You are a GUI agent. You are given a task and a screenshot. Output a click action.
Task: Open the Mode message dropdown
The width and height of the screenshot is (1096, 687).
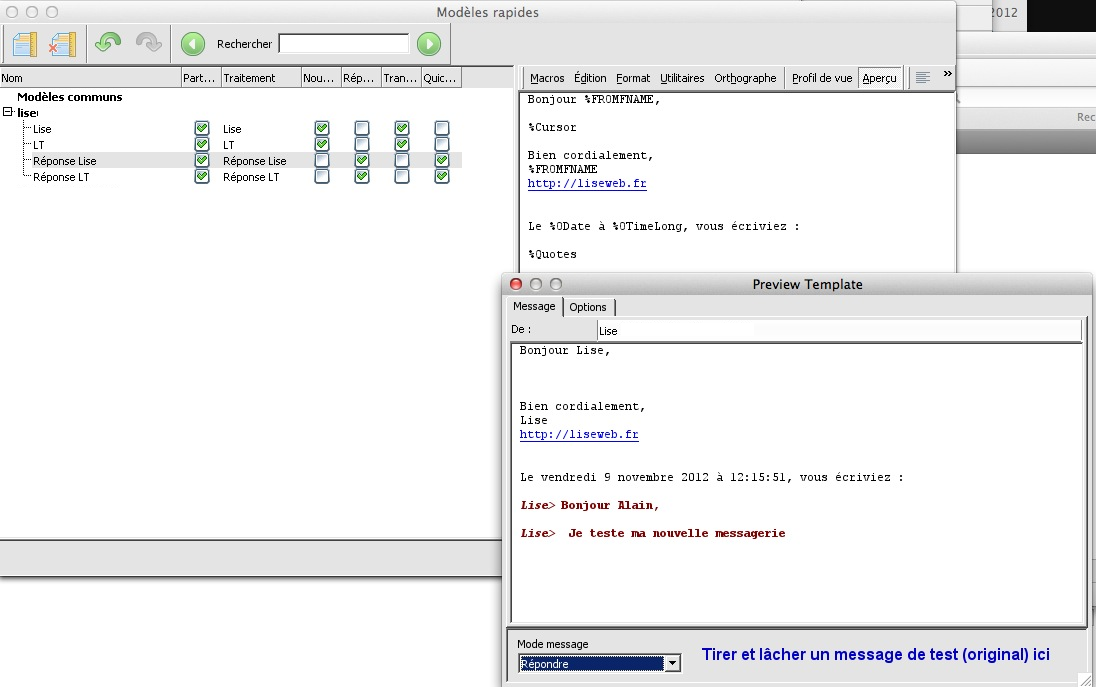click(x=673, y=663)
